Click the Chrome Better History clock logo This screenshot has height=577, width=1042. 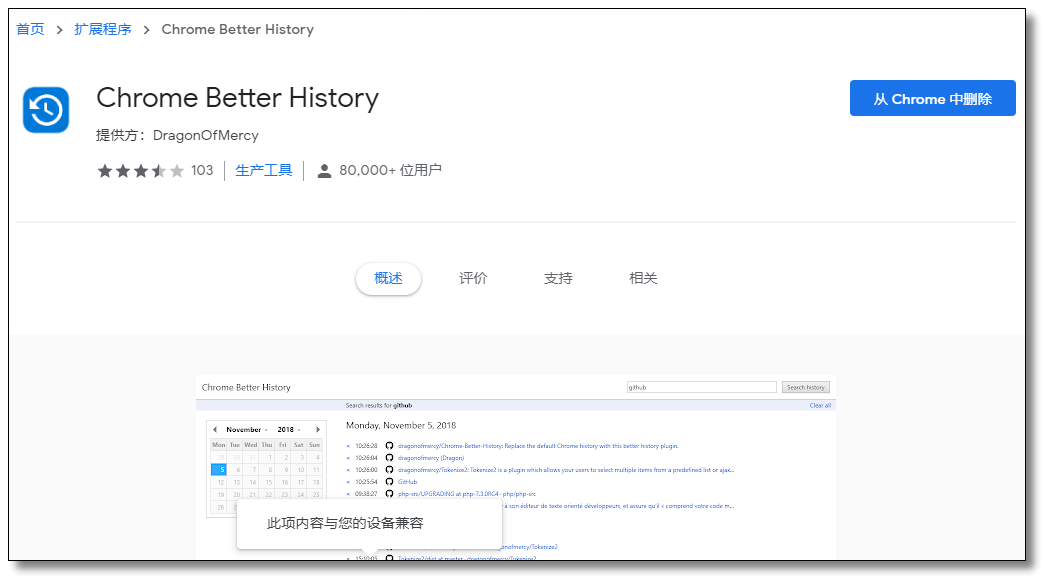point(46,110)
